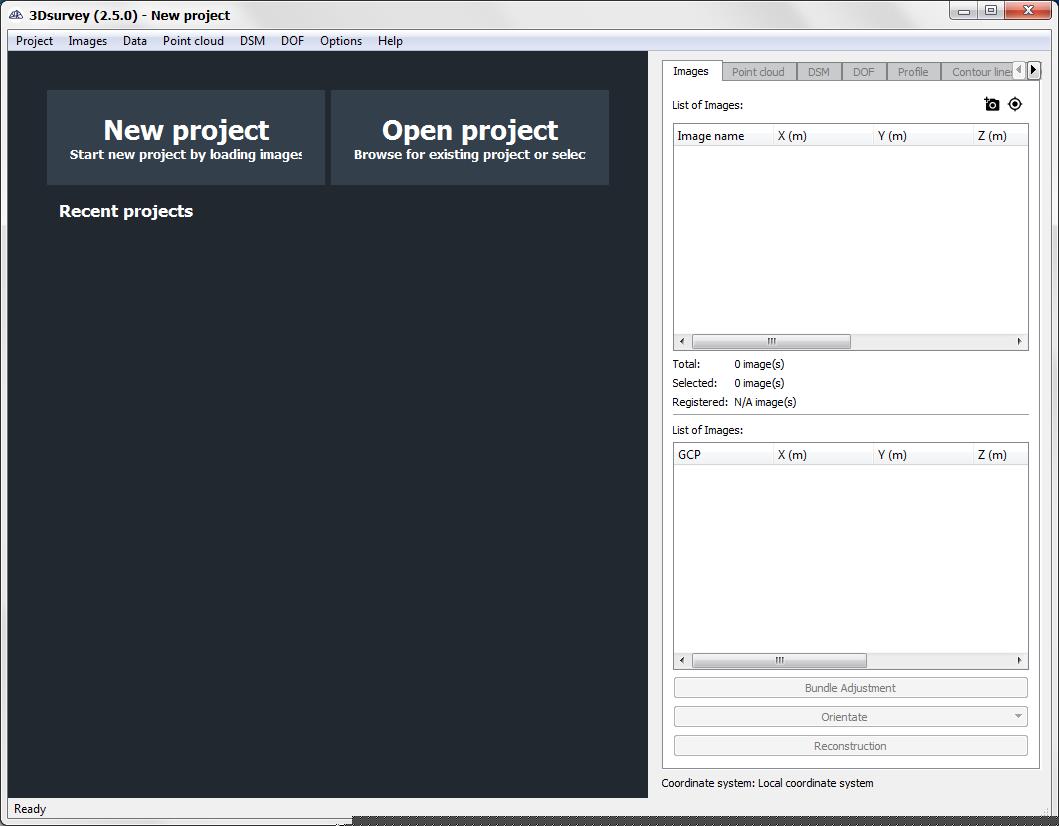Click Y (m) header in image list
The image size is (1059, 826).
coord(923,136)
